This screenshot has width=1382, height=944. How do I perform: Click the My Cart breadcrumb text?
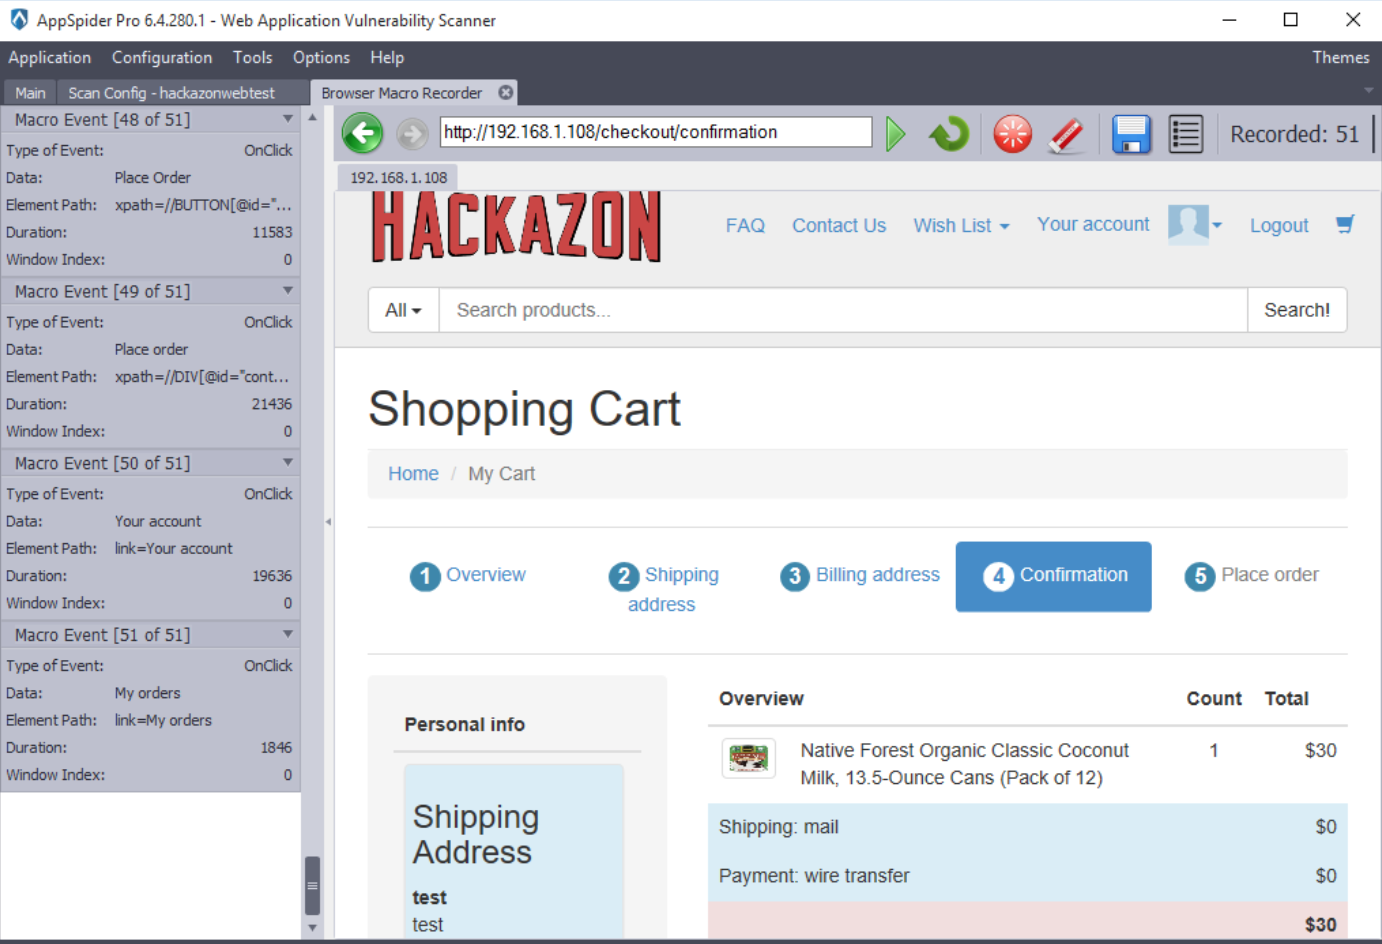pos(501,473)
